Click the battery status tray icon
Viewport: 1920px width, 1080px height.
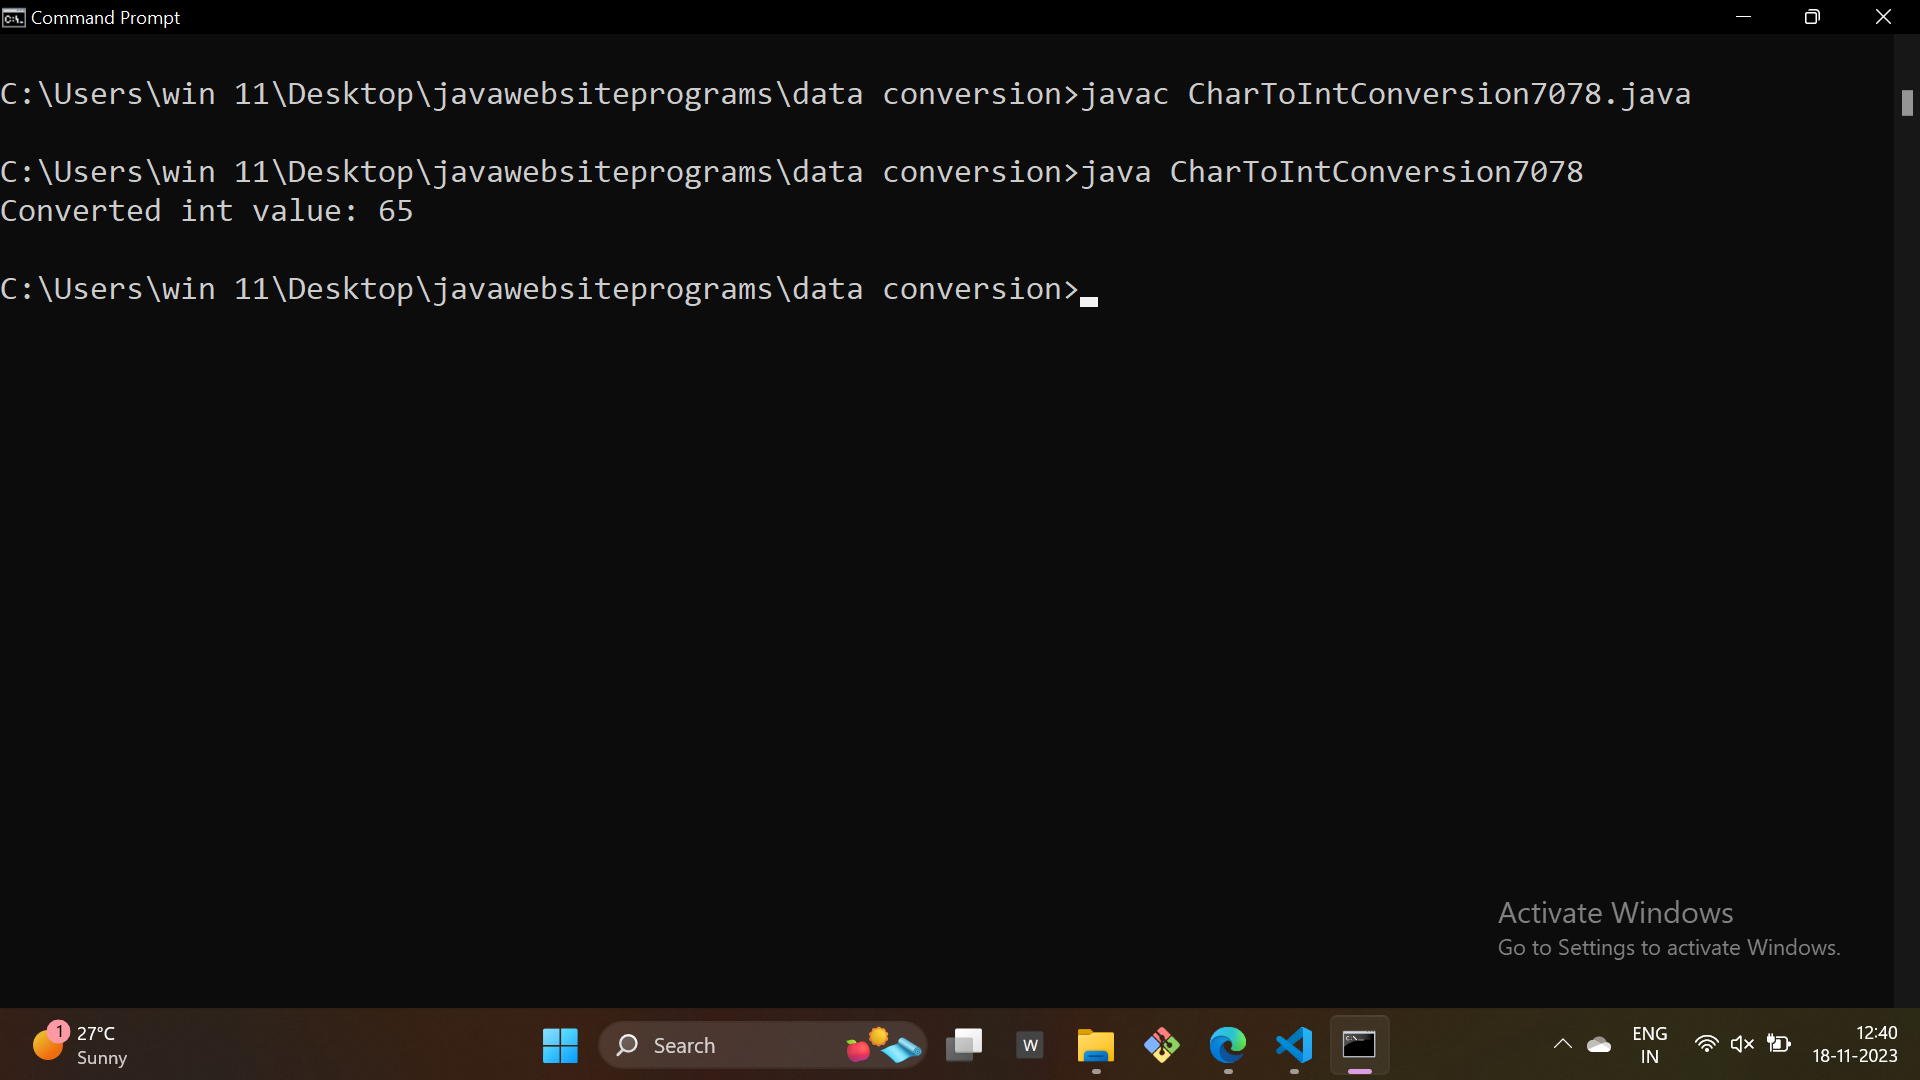pyautogui.click(x=1778, y=1044)
